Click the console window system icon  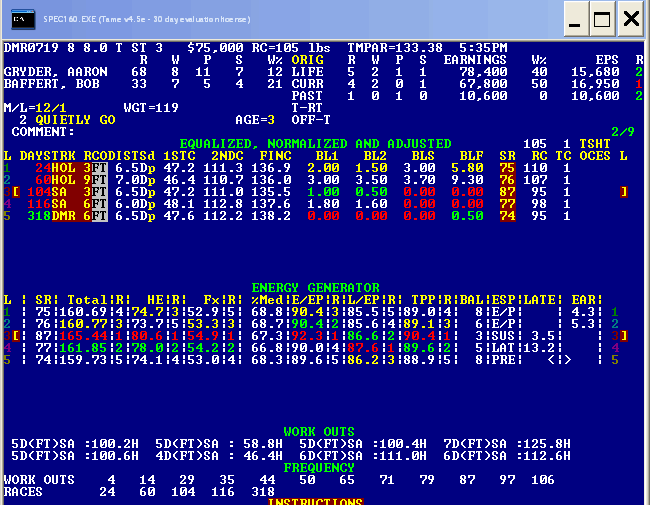pyautogui.click(x=23, y=19)
